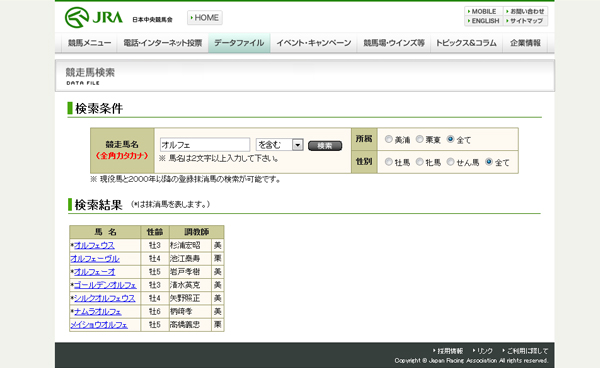The width and height of the screenshot is (600, 368).
Task: Open ご利用に関して footer link
Action: tap(525, 351)
